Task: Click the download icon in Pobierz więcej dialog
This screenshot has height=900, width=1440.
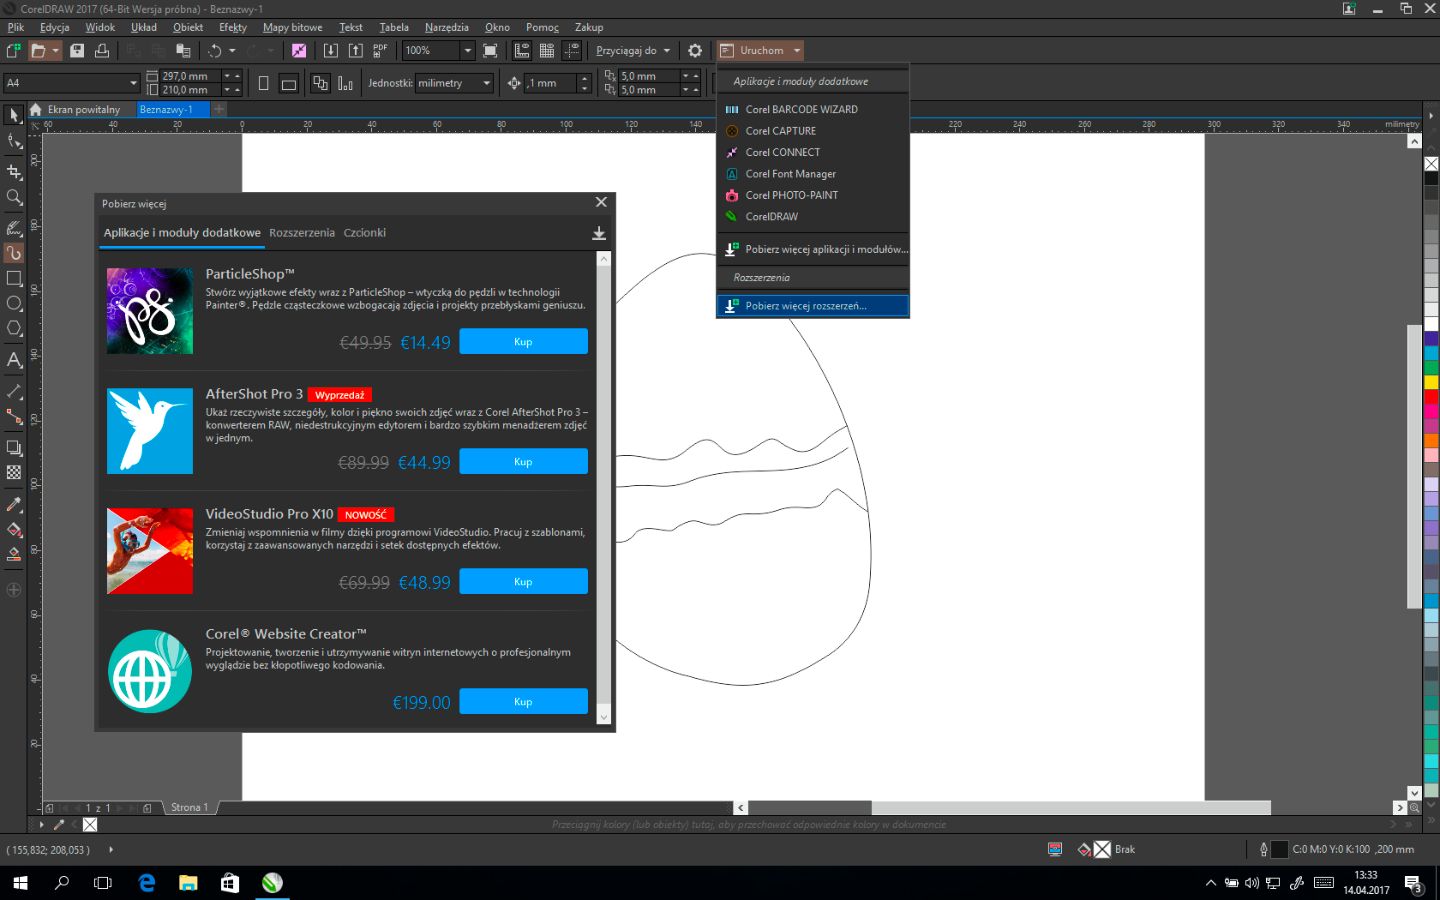Action: click(599, 233)
